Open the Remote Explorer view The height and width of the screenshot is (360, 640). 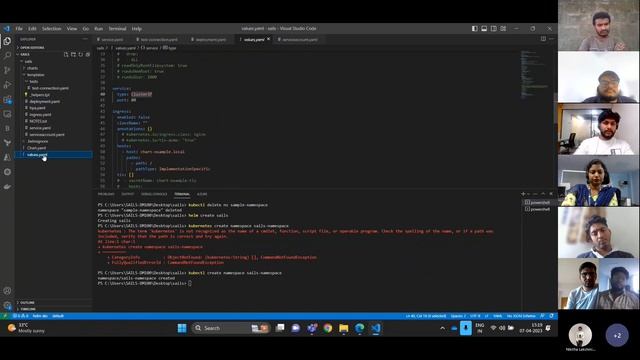pos(7,114)
